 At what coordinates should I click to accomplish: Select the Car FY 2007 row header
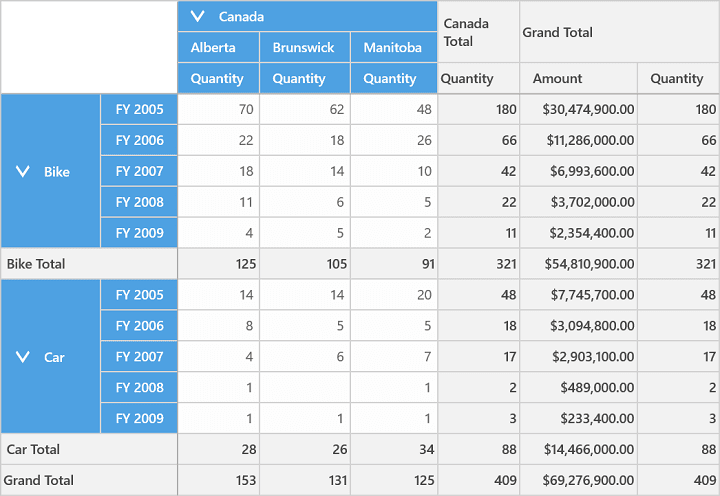[x=139, y=356]
